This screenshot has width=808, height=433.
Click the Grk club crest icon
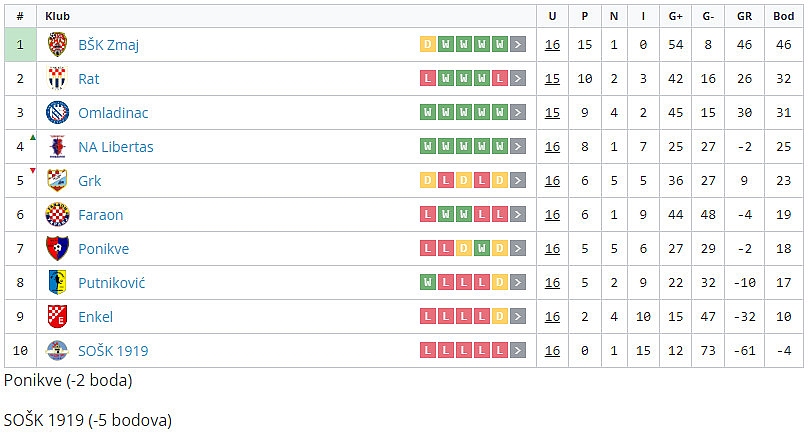57,181
